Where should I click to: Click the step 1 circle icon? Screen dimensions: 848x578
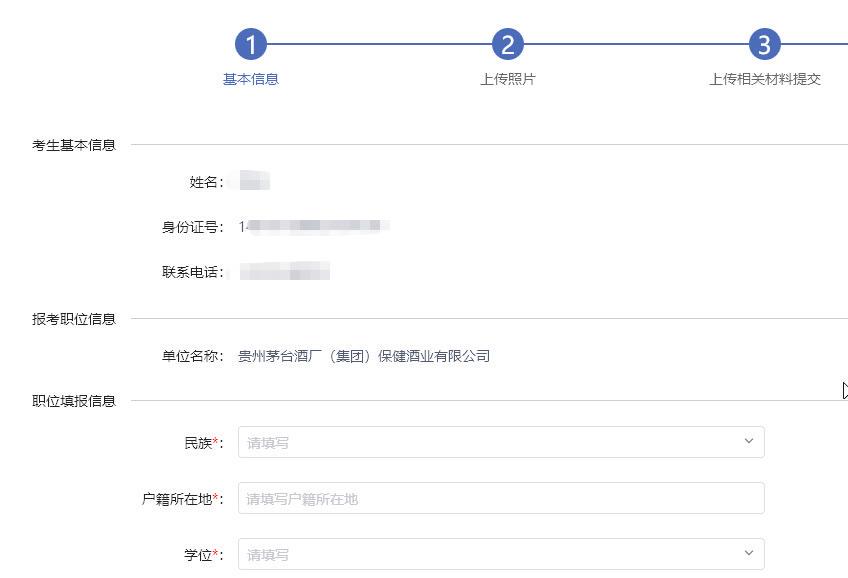tap(251, 44)
